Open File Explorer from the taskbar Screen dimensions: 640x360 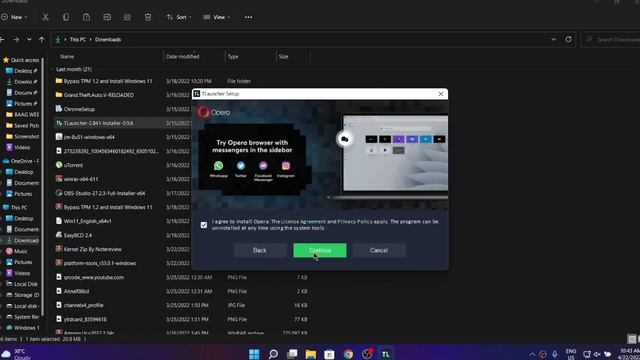pos(311,353)
